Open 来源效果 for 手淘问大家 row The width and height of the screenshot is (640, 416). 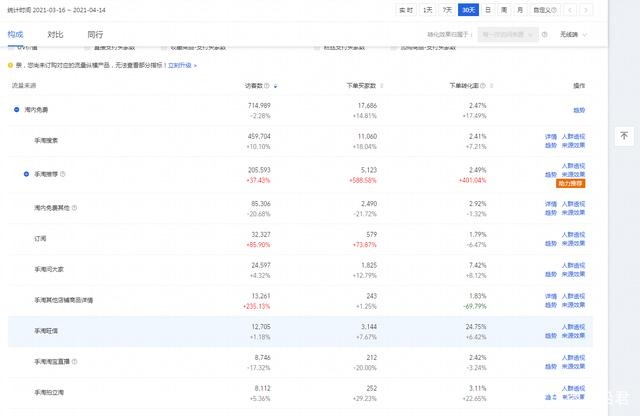coord(573,274)
